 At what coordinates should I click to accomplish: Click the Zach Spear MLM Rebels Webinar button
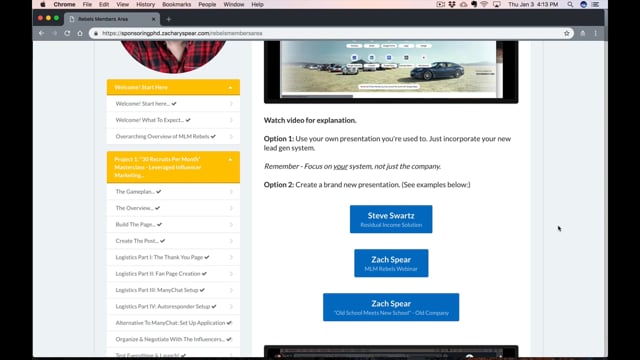pos(391,263)
